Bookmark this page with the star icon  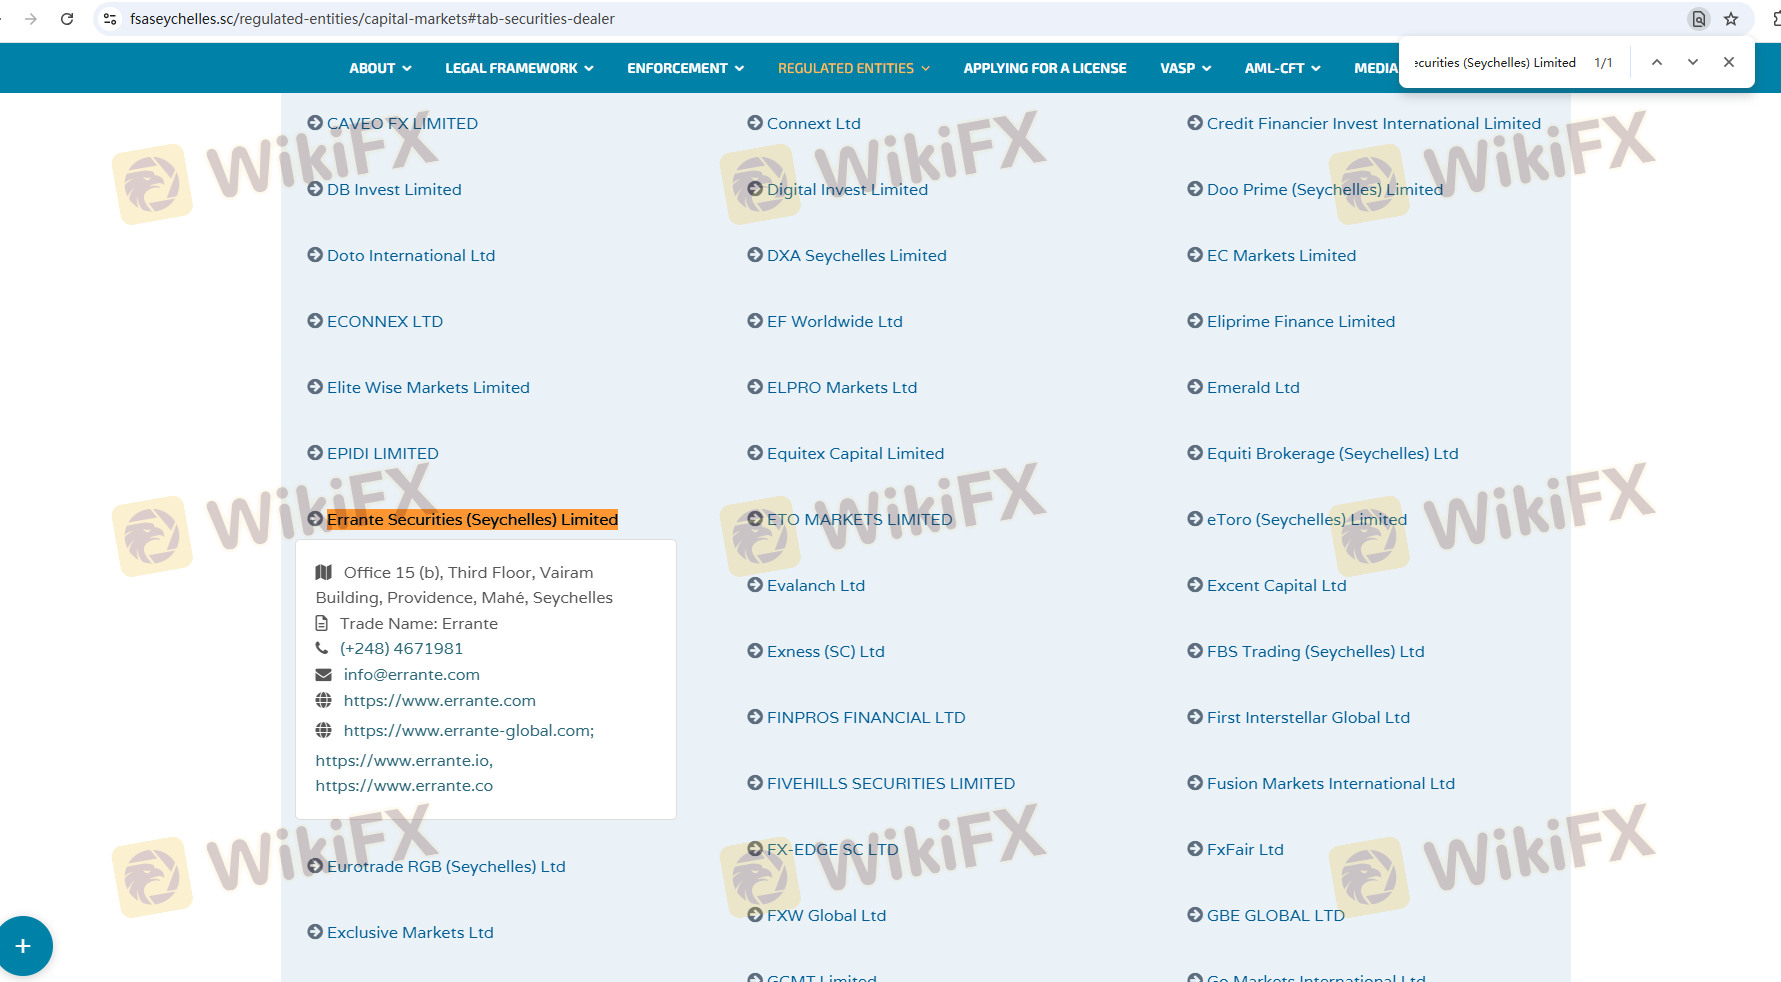point(1731,19)
